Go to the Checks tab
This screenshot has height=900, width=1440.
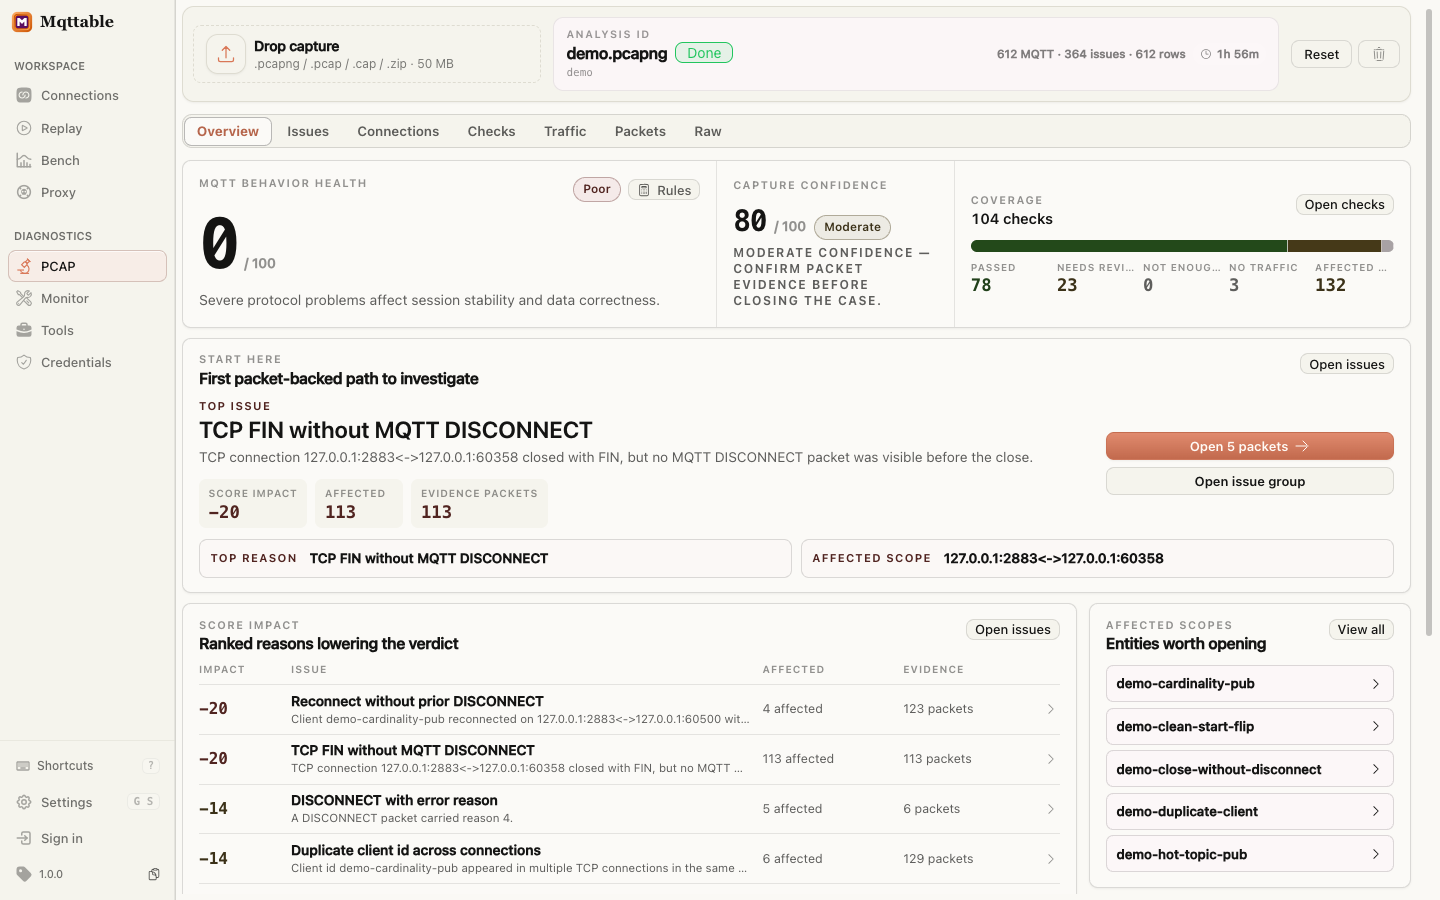pyautogui.click(x=491, y=131)
